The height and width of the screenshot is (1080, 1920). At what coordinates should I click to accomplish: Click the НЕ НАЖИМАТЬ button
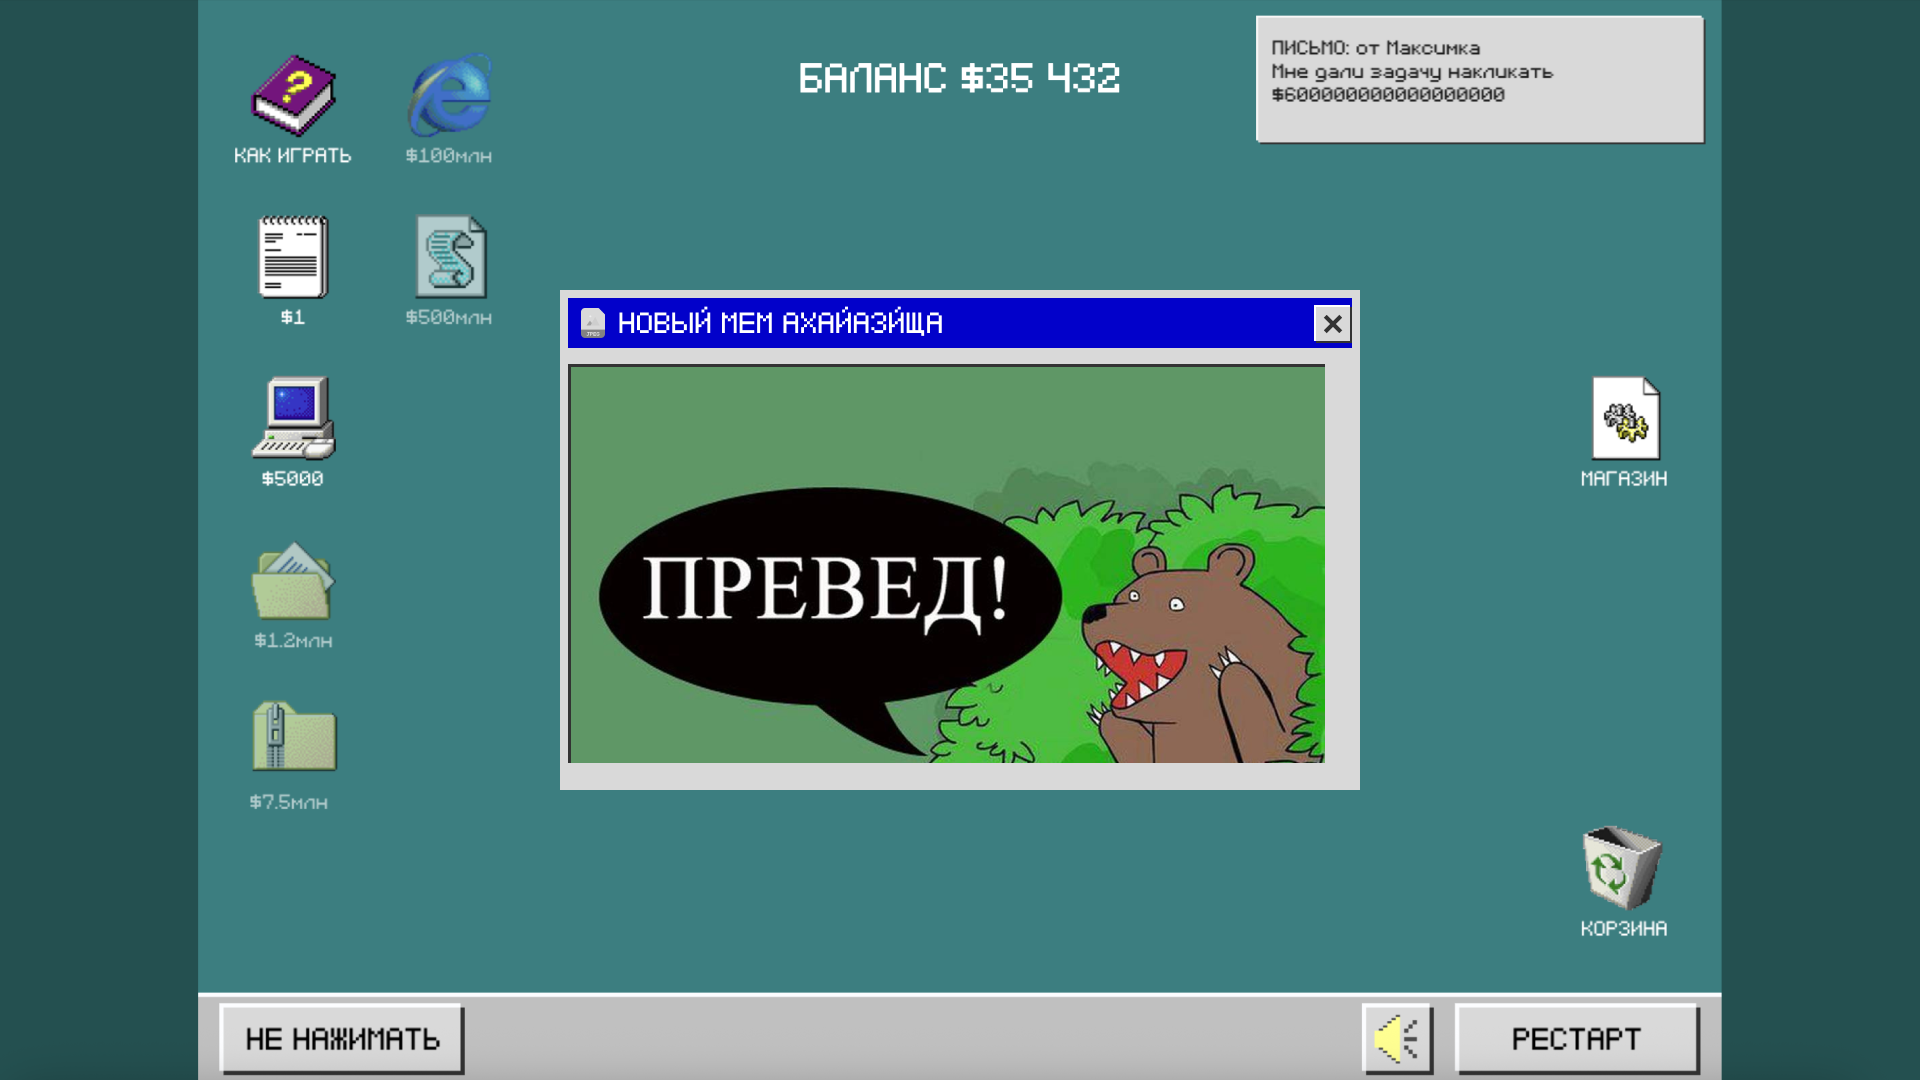(x=342, y=1039)
